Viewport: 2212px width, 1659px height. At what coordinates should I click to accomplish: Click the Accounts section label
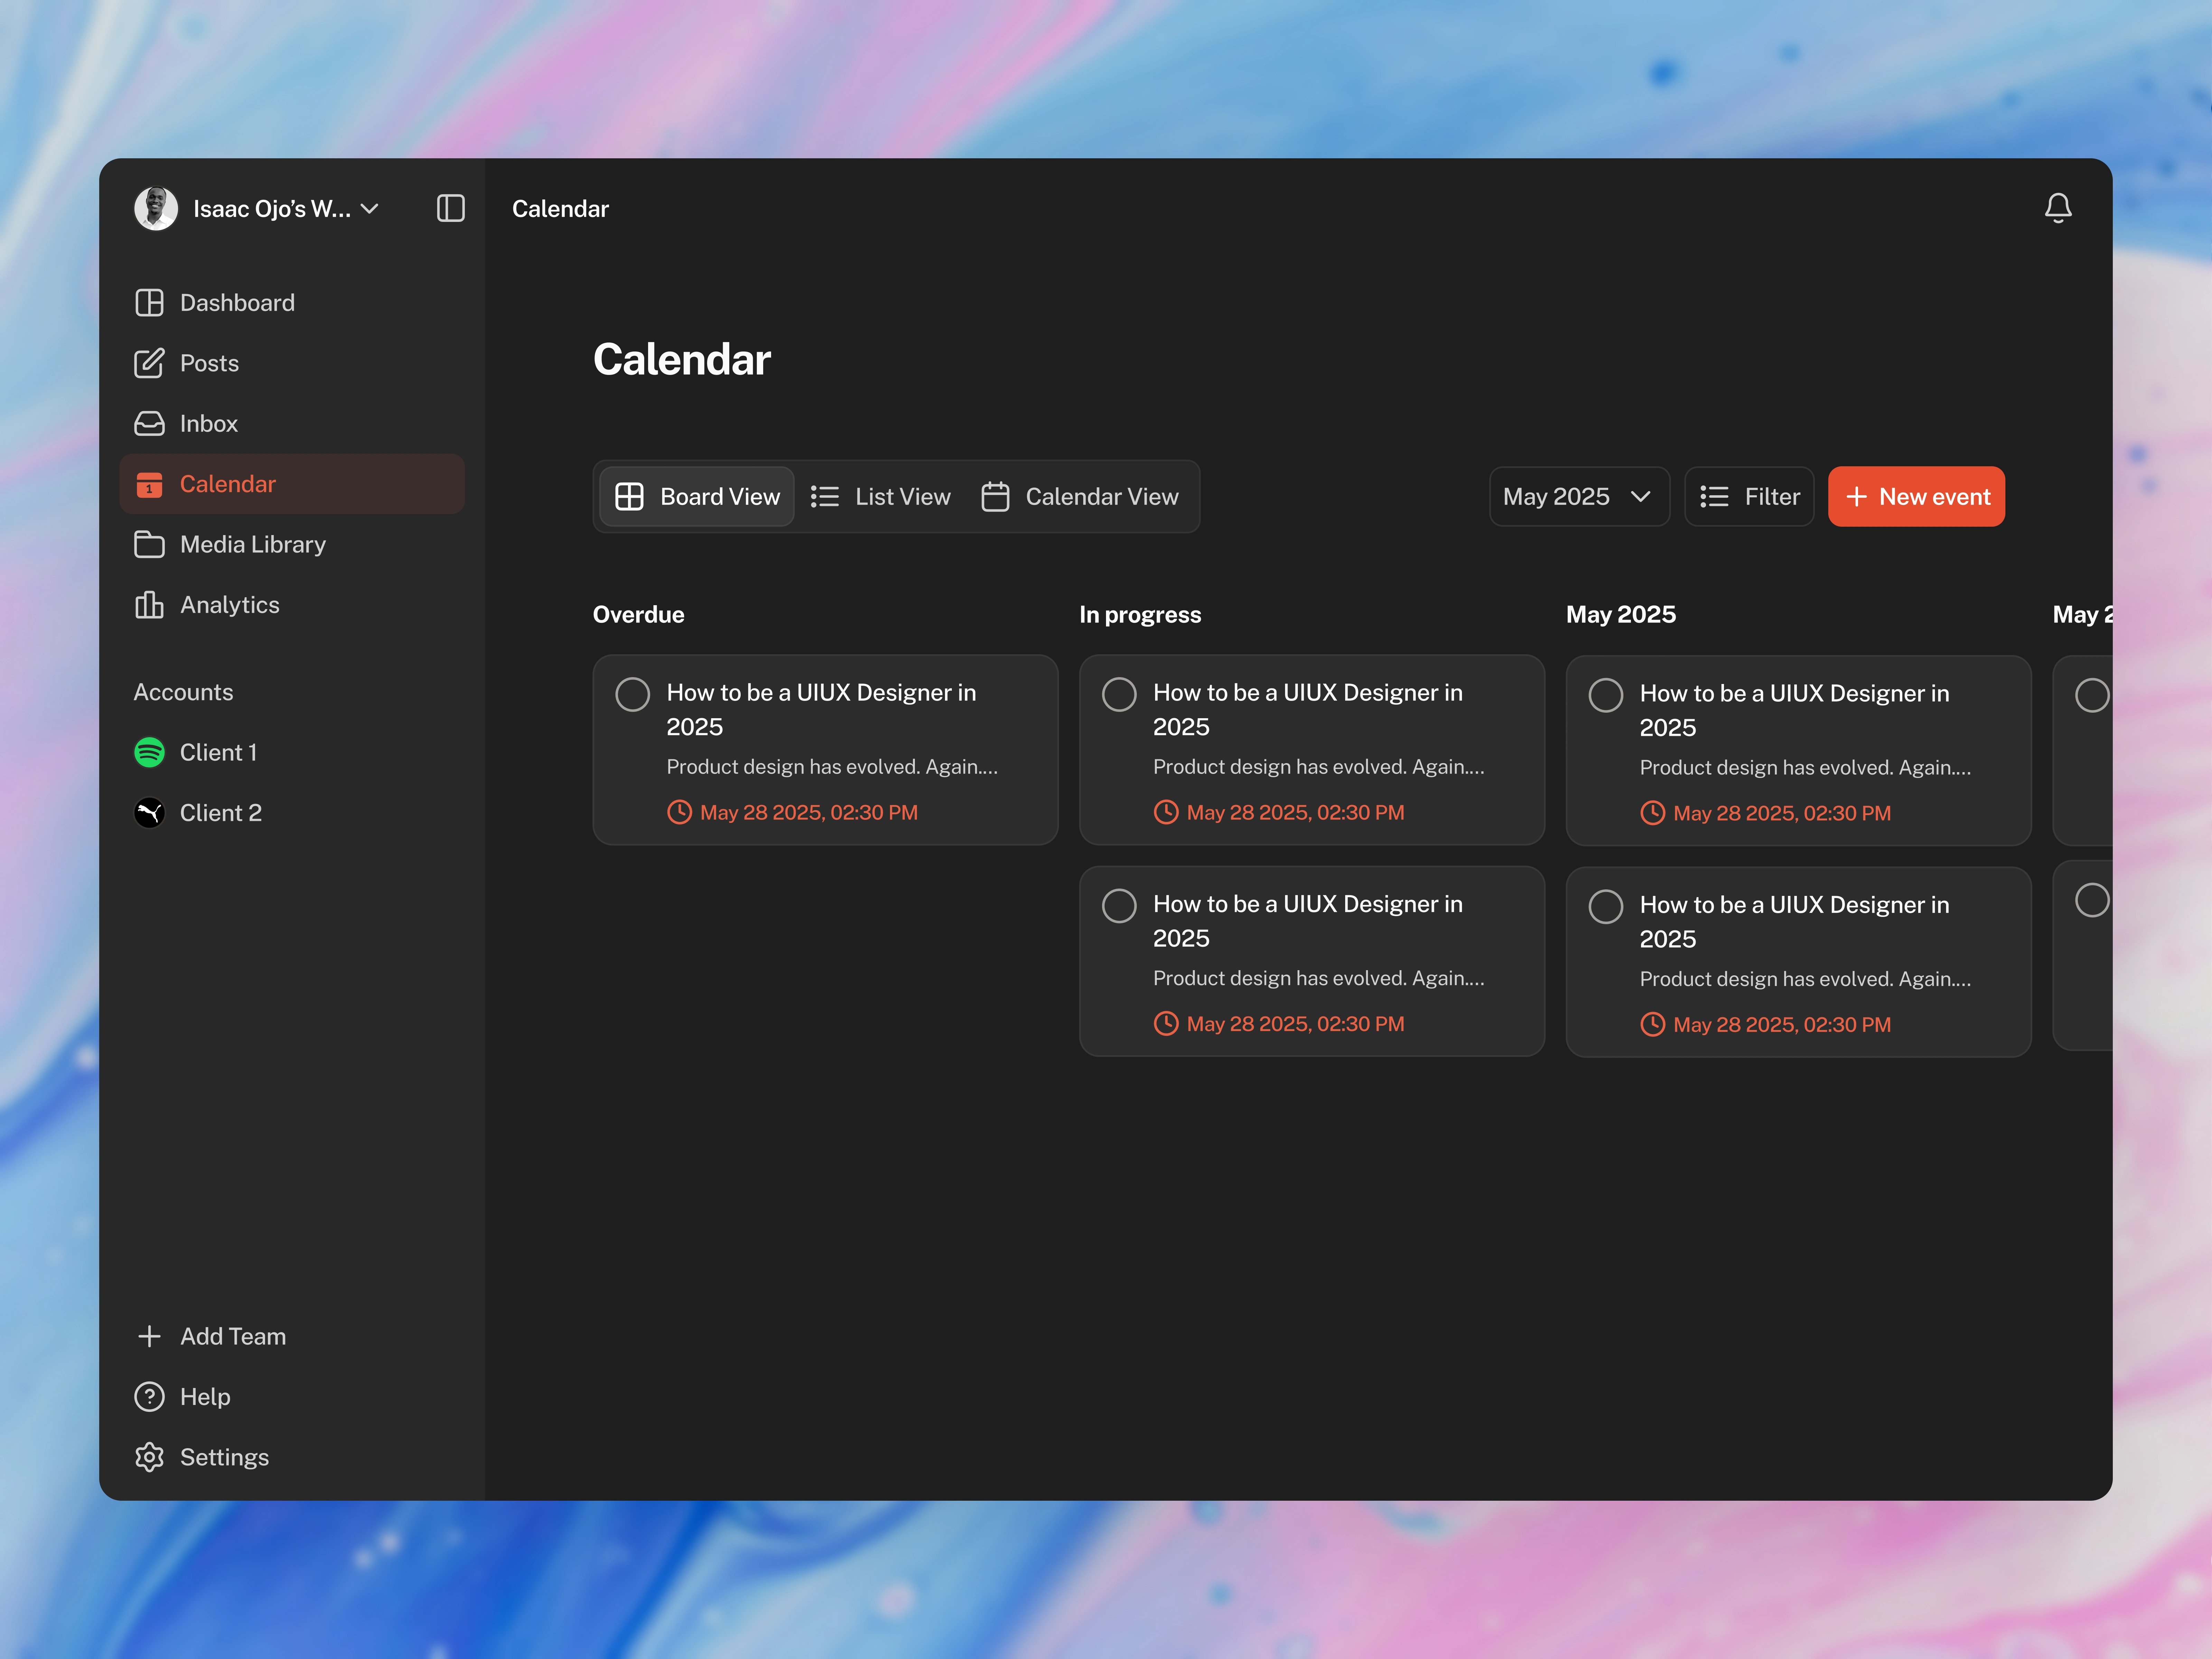coord(183,692)
